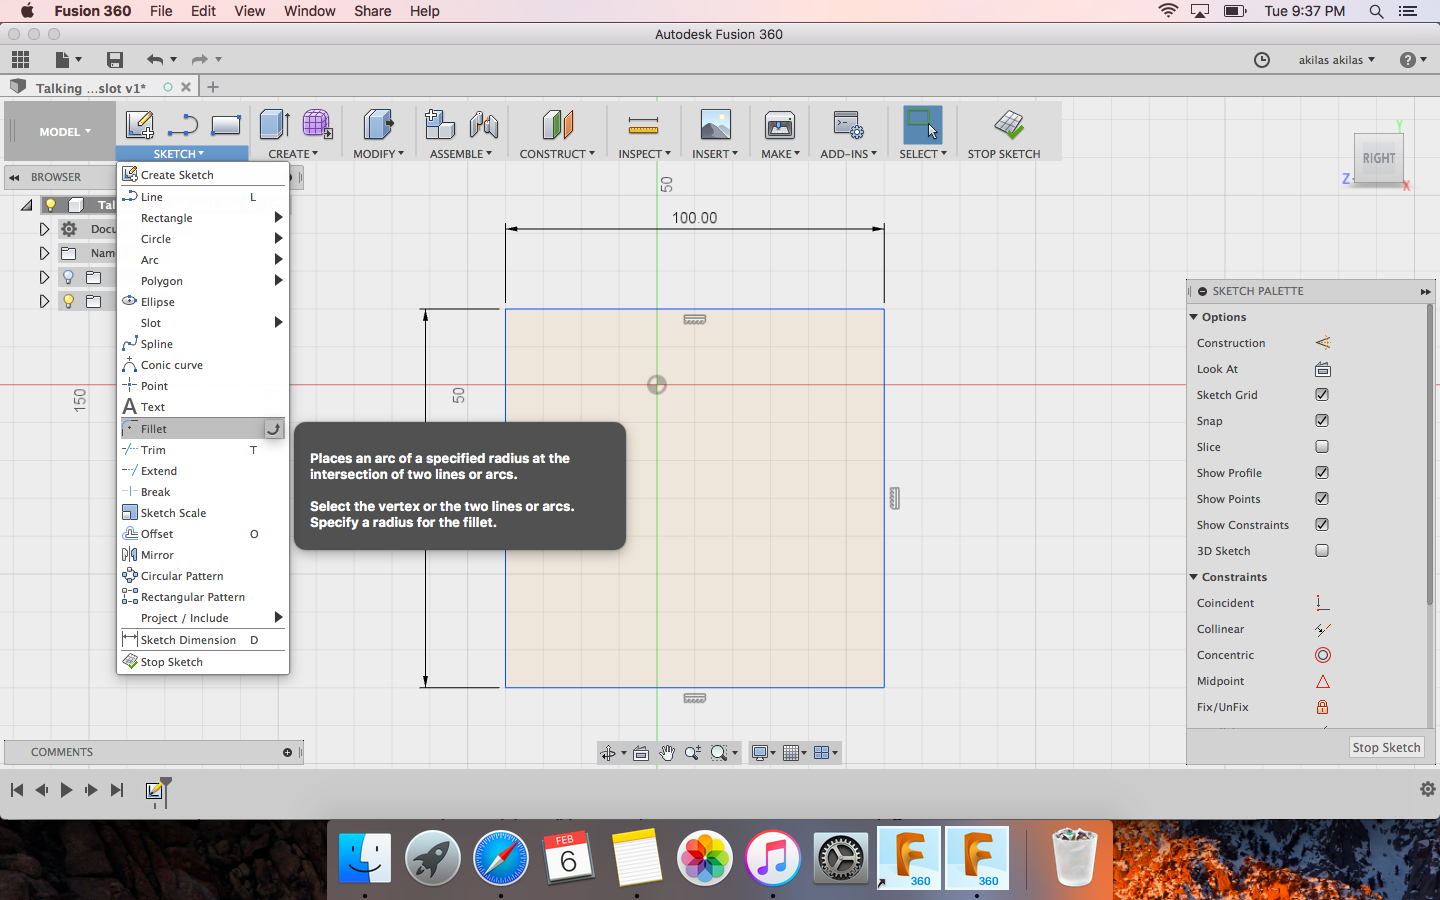Expand the Rectangle submenu arrow
Image resolution: width=1440 pixels, height=900 pixels.
click(x=278, y=218)
